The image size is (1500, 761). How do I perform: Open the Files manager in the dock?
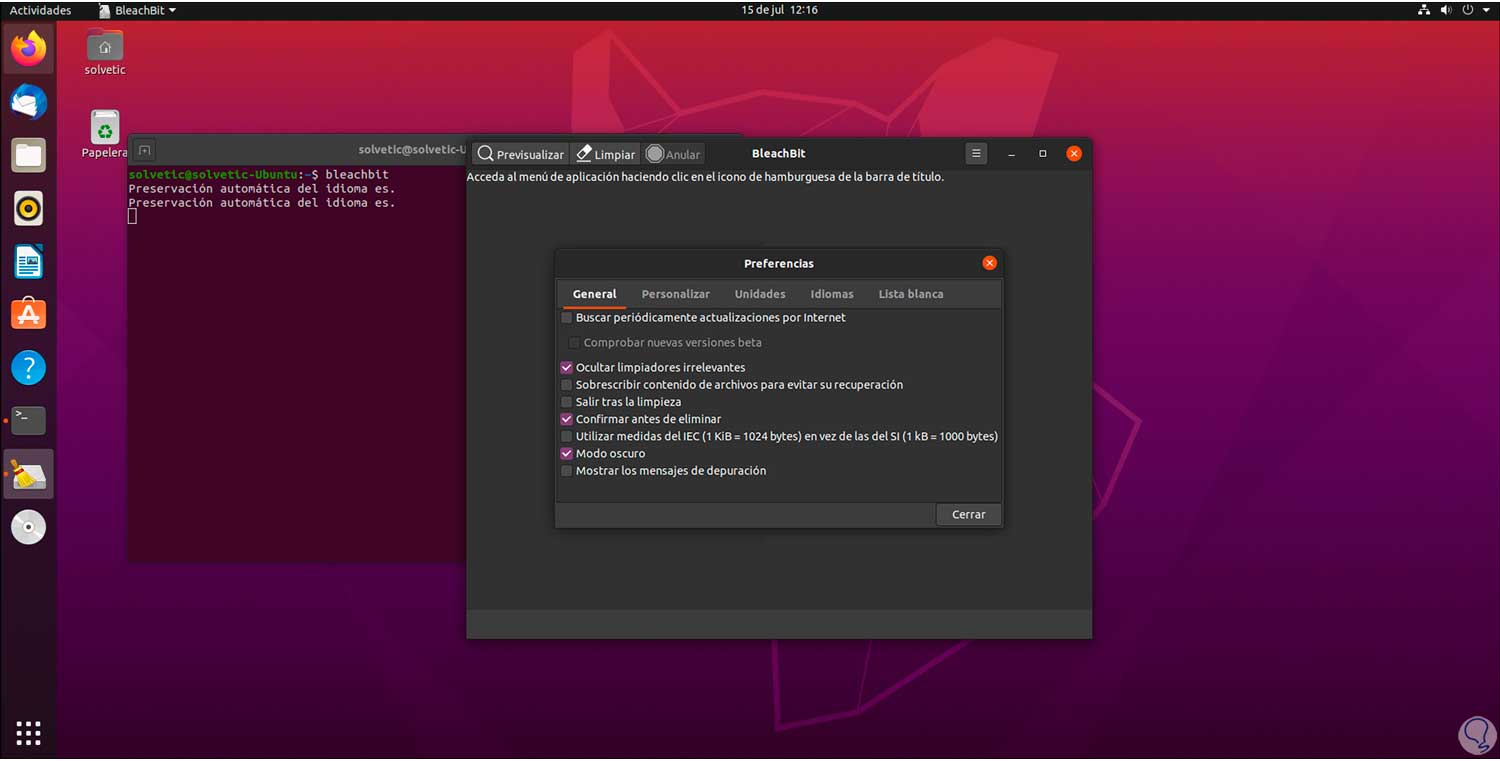click(x=28, y=155)
